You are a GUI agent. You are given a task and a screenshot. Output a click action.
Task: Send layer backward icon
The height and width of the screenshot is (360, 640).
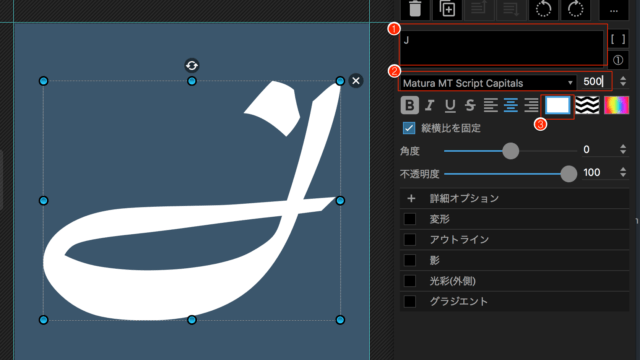point(511,9)
